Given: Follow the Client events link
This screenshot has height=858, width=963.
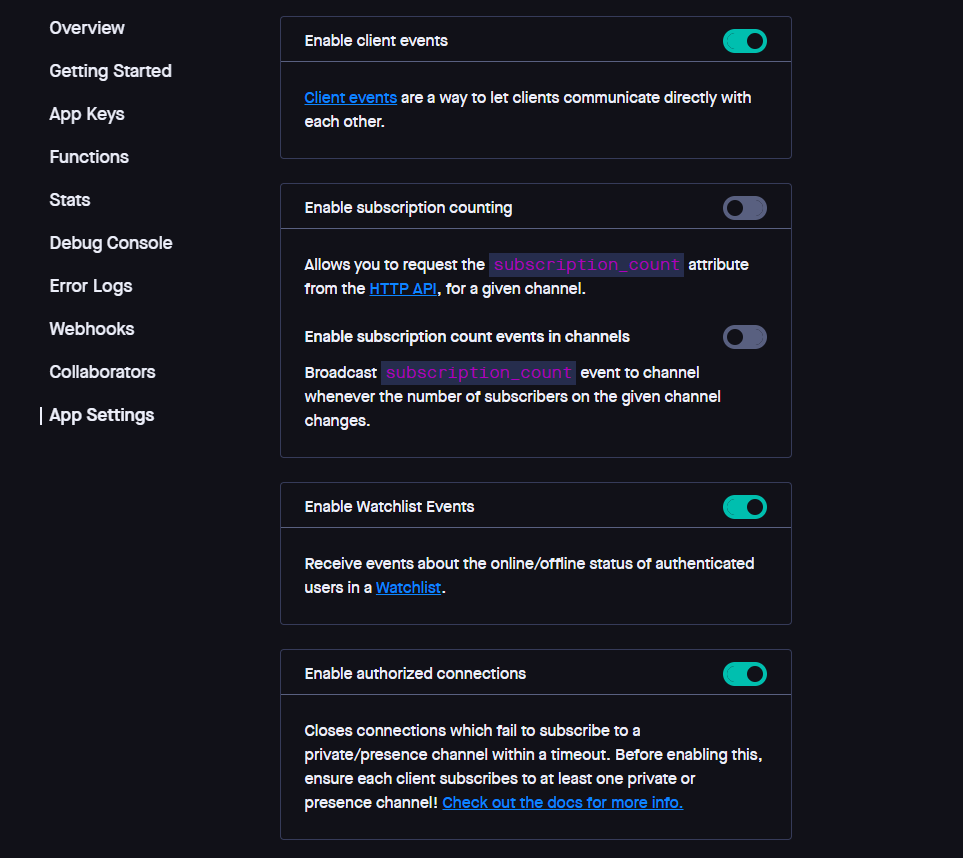Looking at the screenshot, I should pyautogui.click(x=350, y=98).
